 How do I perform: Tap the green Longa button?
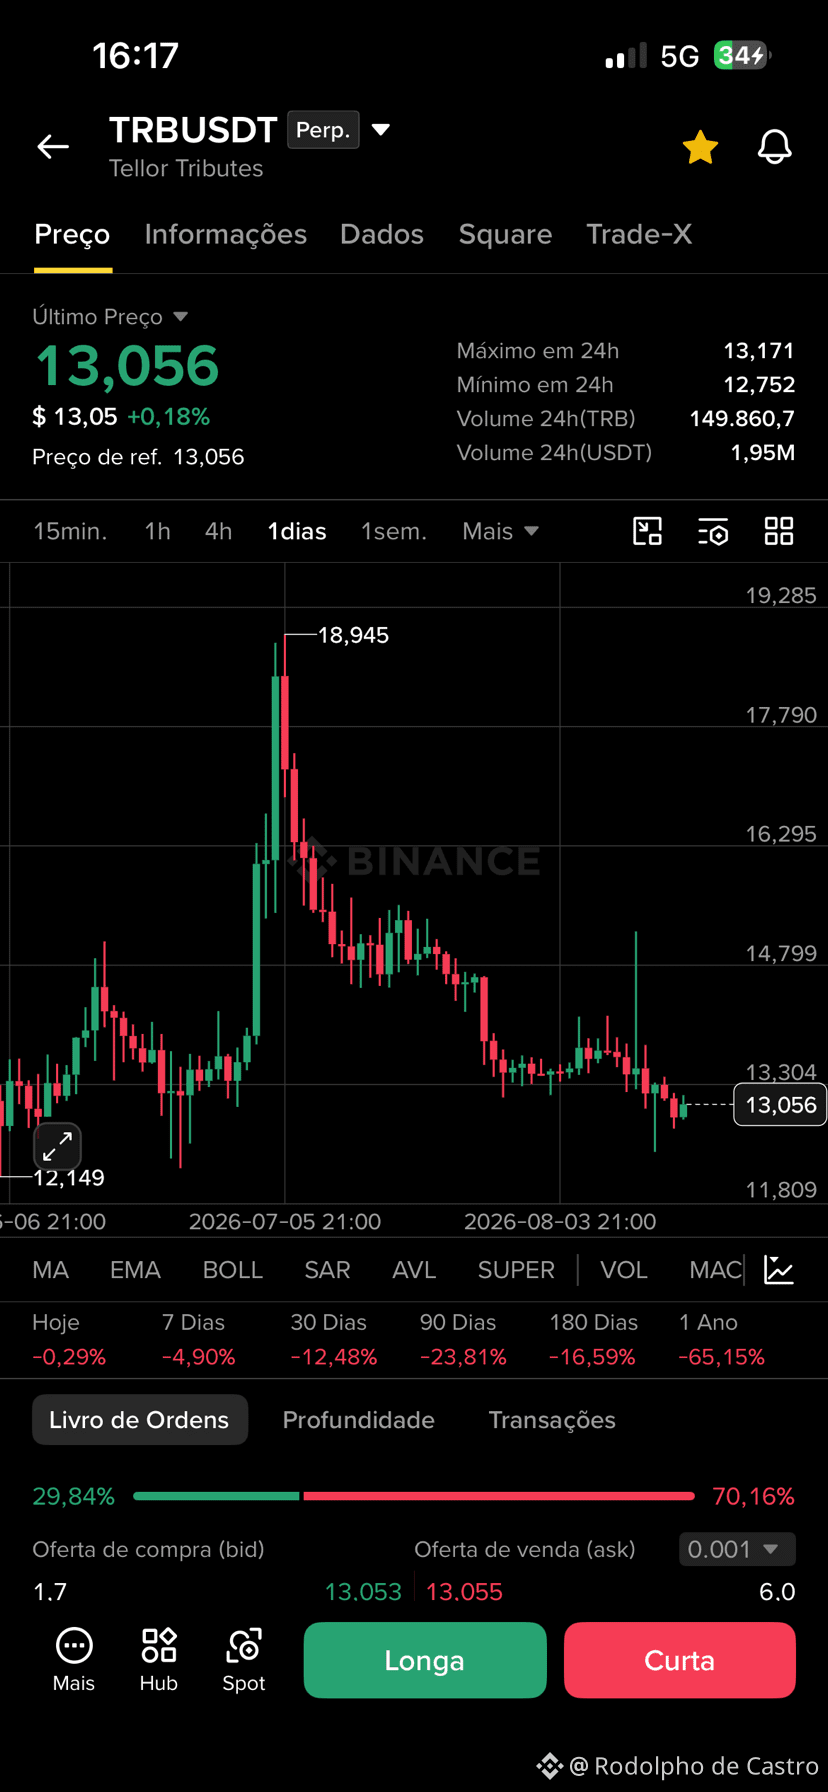(x=425, y=1660)
